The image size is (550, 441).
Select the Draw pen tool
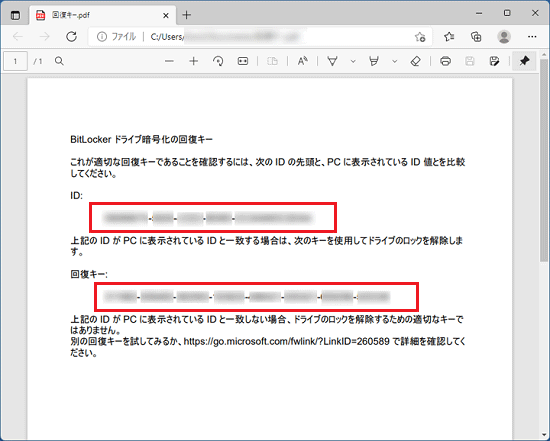332,61
